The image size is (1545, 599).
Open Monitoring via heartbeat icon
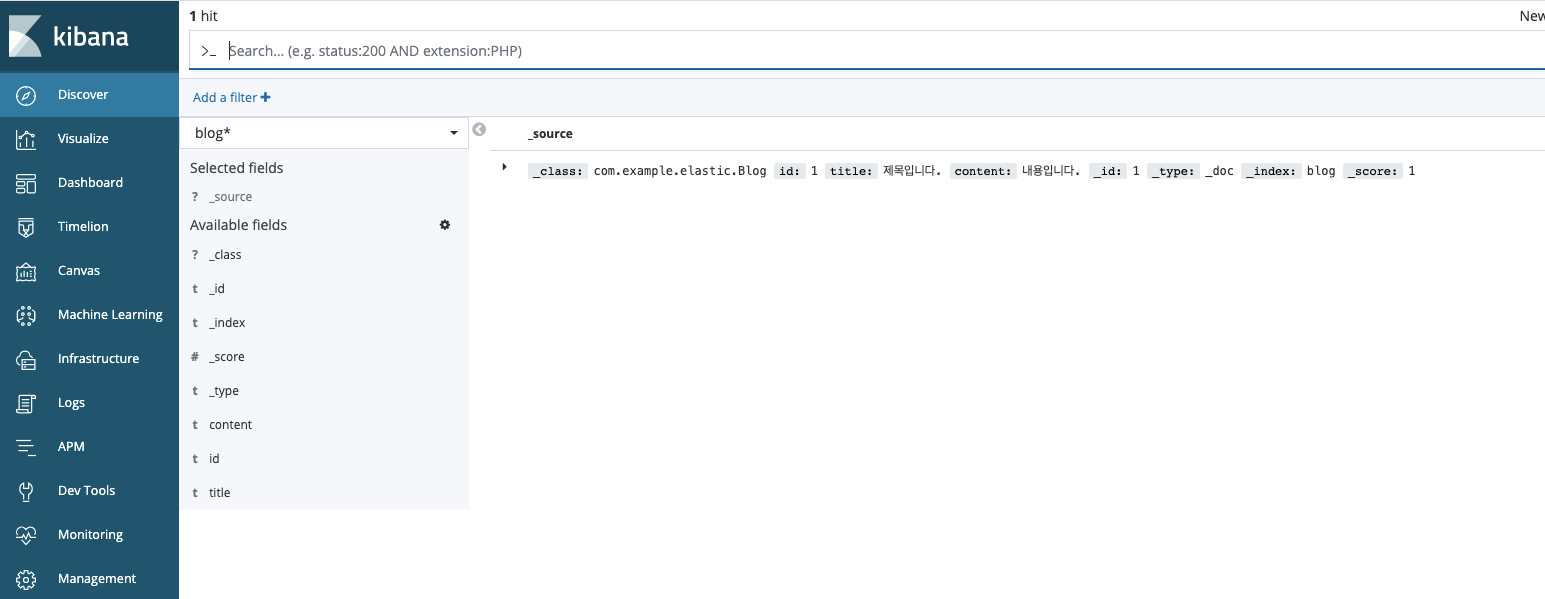(x=27, y=535)
